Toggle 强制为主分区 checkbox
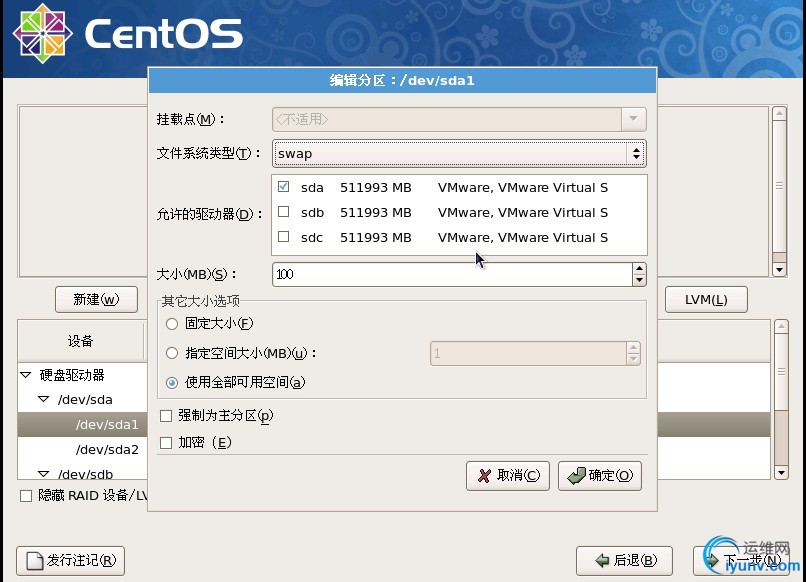The height and width of the screenshot is (582, 806). pos(166,416)
